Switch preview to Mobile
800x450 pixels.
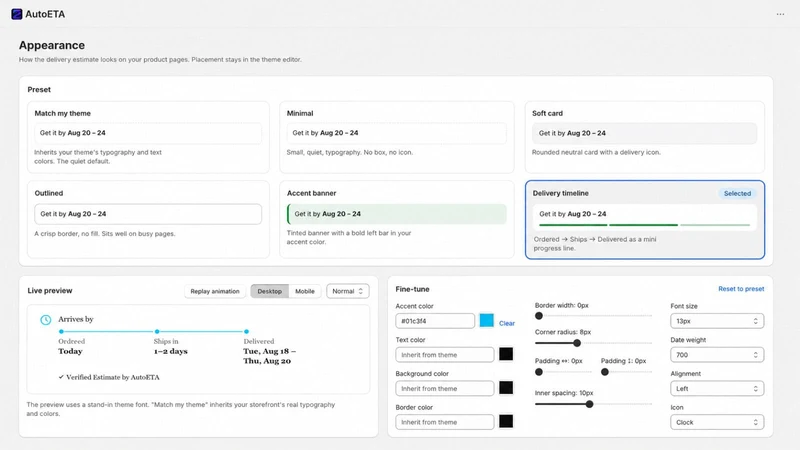pos(305,291)
